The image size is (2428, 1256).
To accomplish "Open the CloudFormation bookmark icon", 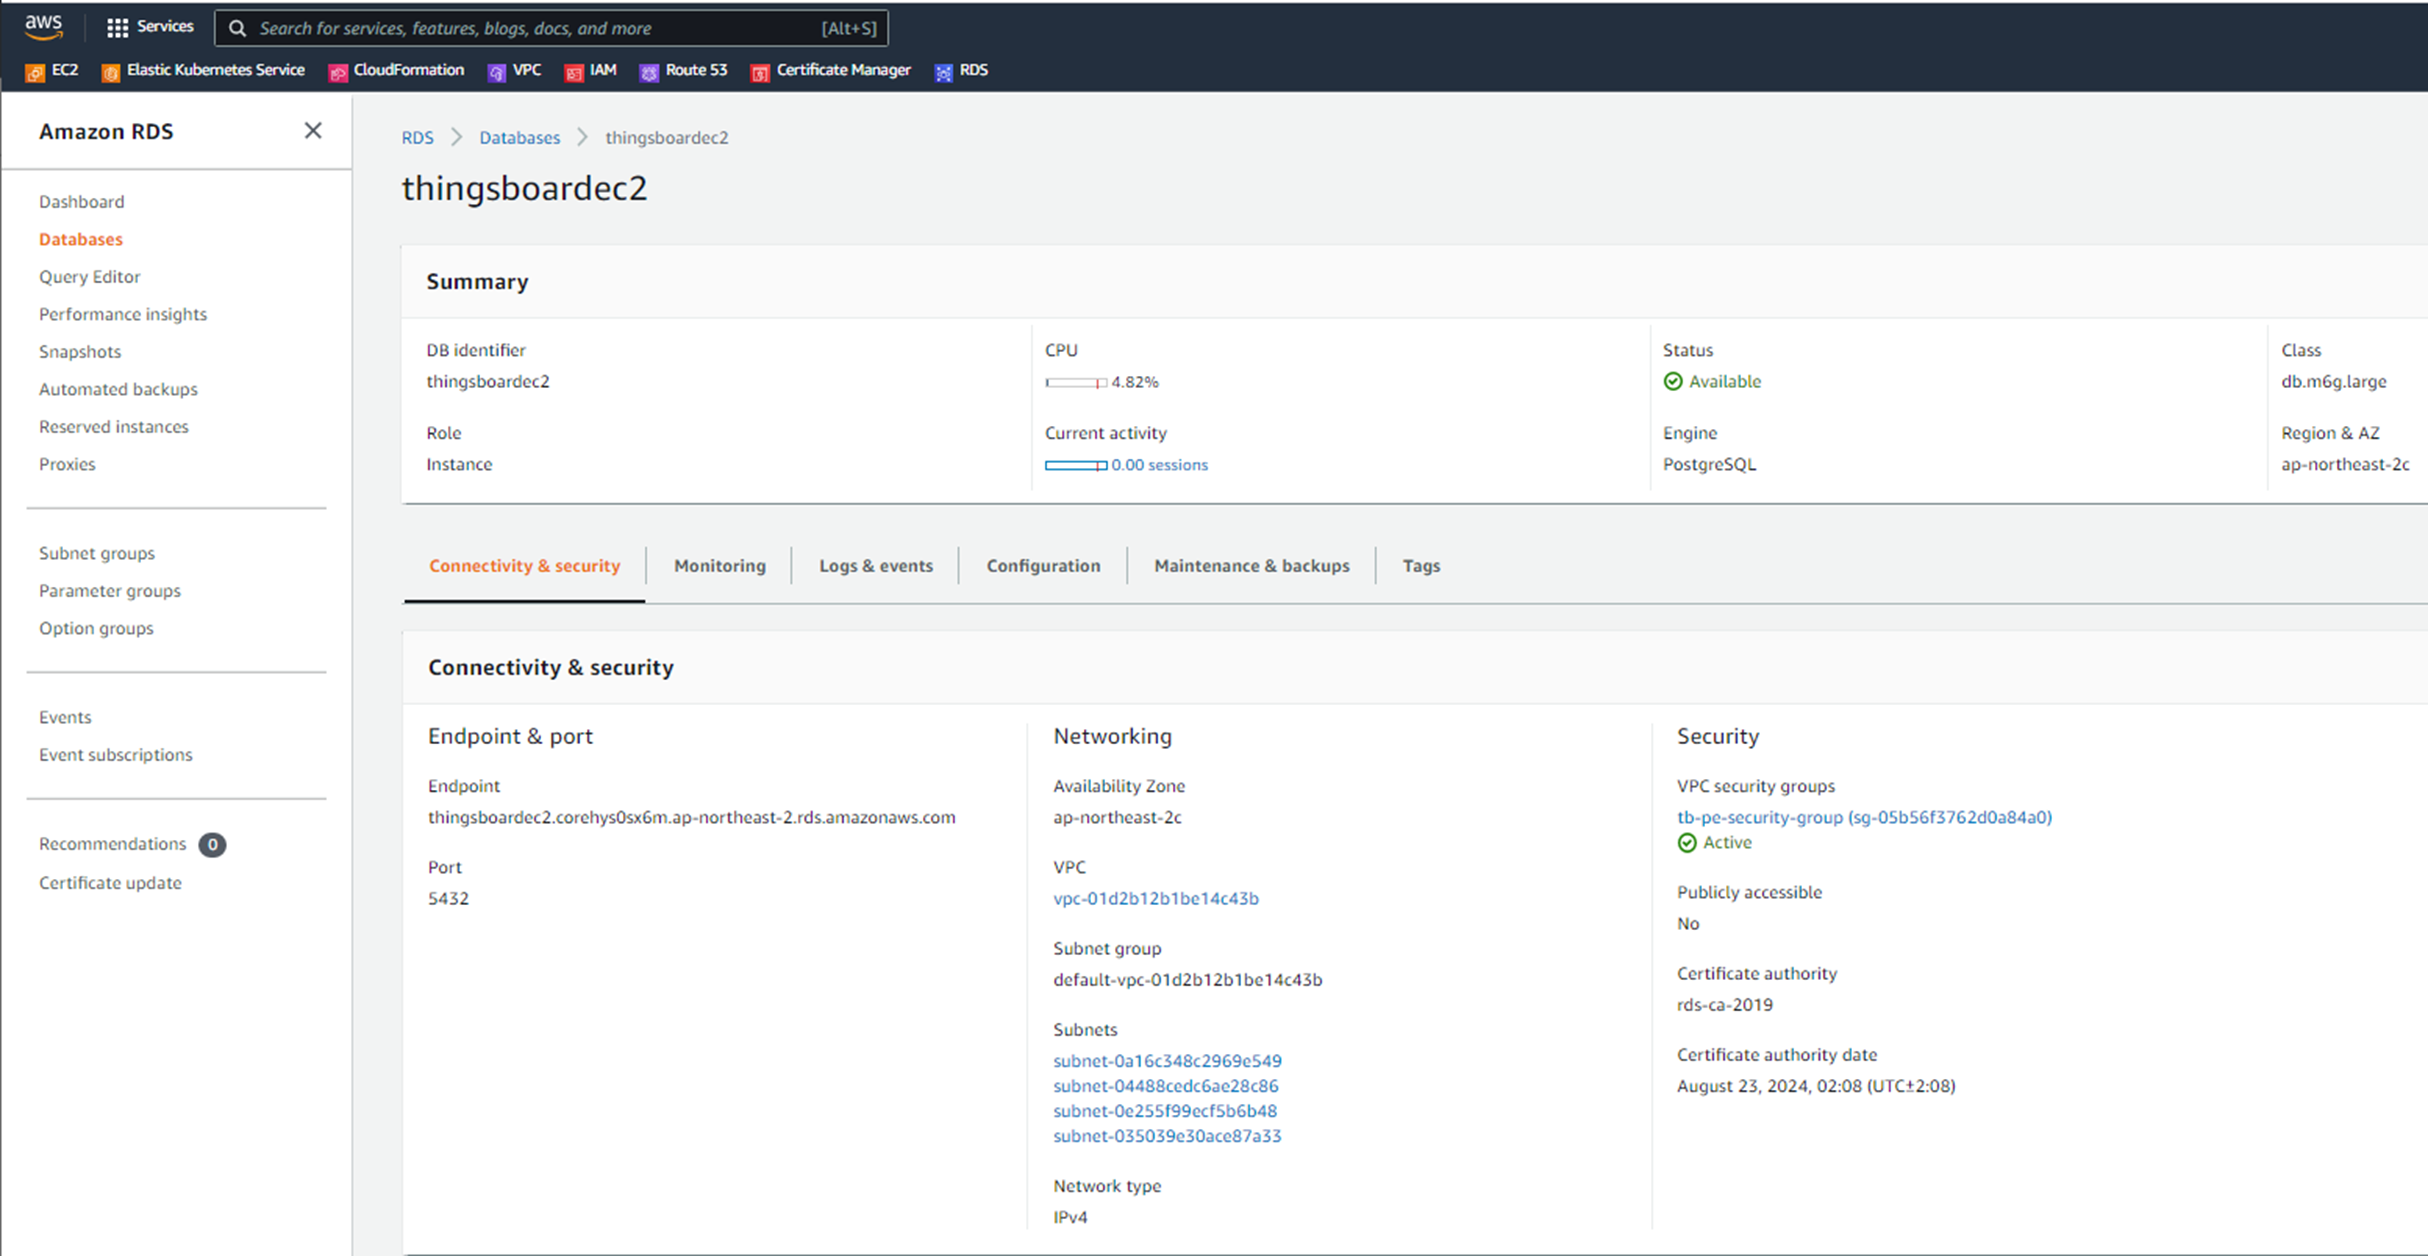I will tap(338, 72).
